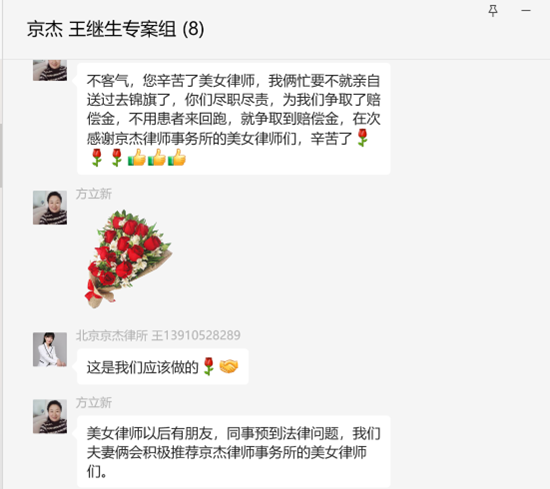Screen dimensions: 550x489
Task: Click the group title 京杰 王继生专案组
Action: 101,29
